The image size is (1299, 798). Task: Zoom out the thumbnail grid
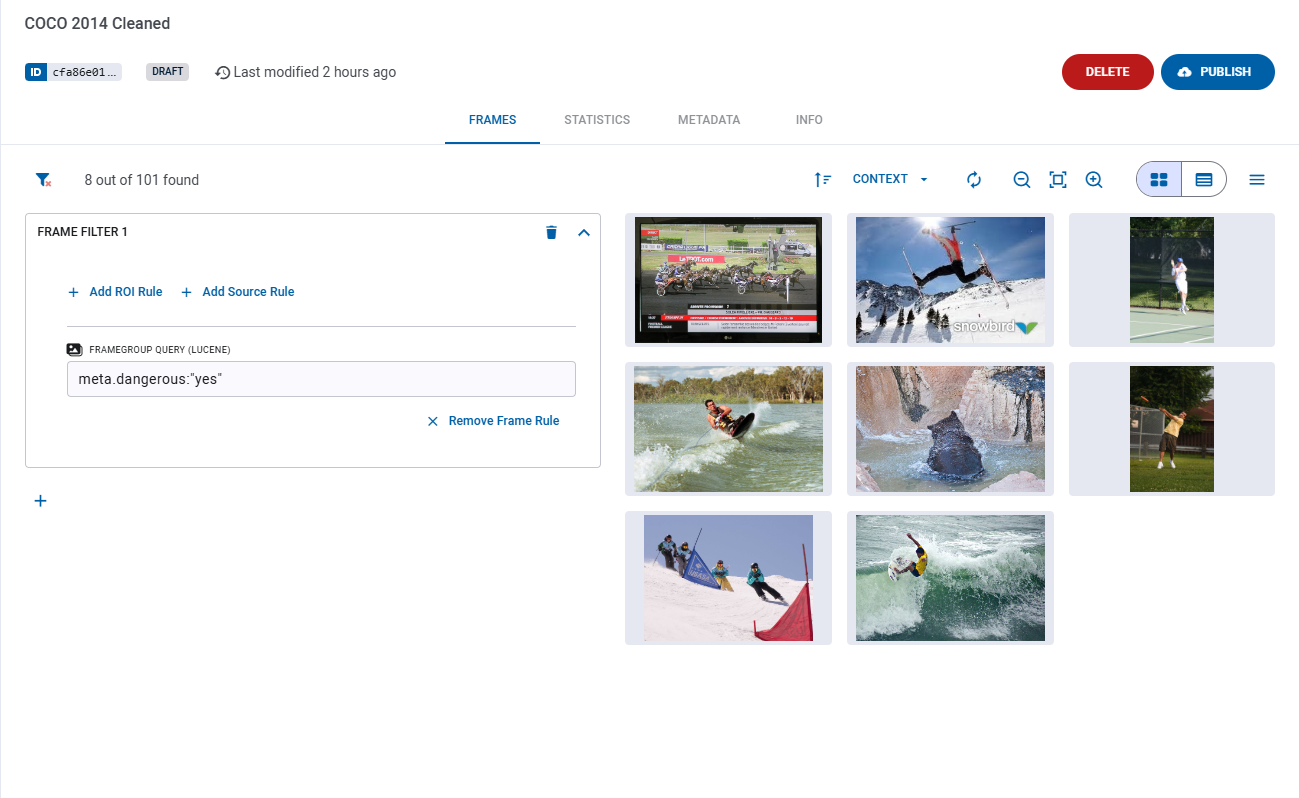pyautogui.click(x=1021, y=179)
